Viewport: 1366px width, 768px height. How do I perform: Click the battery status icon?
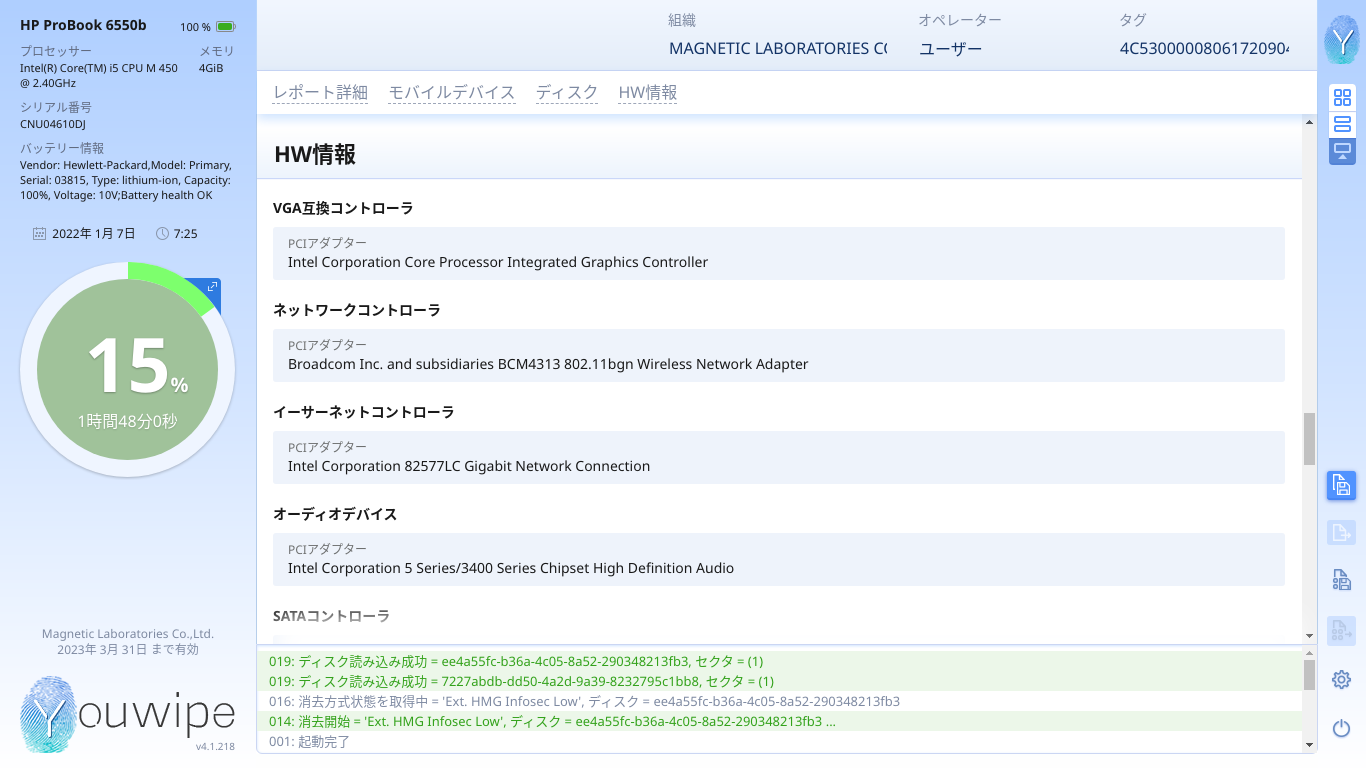point(226,27)
